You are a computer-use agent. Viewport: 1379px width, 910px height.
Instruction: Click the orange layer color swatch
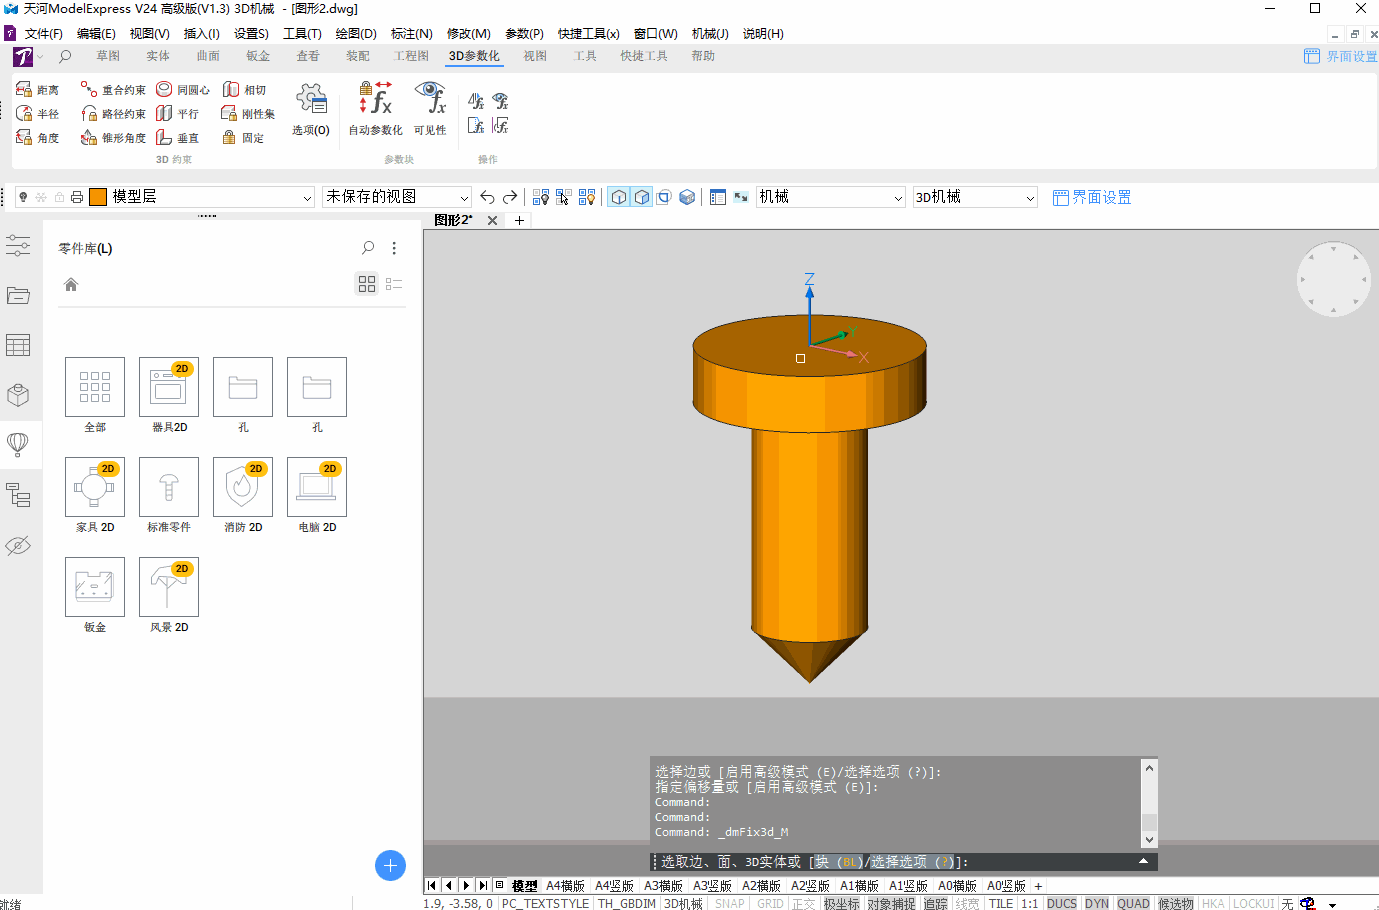(x=98, y=197)
